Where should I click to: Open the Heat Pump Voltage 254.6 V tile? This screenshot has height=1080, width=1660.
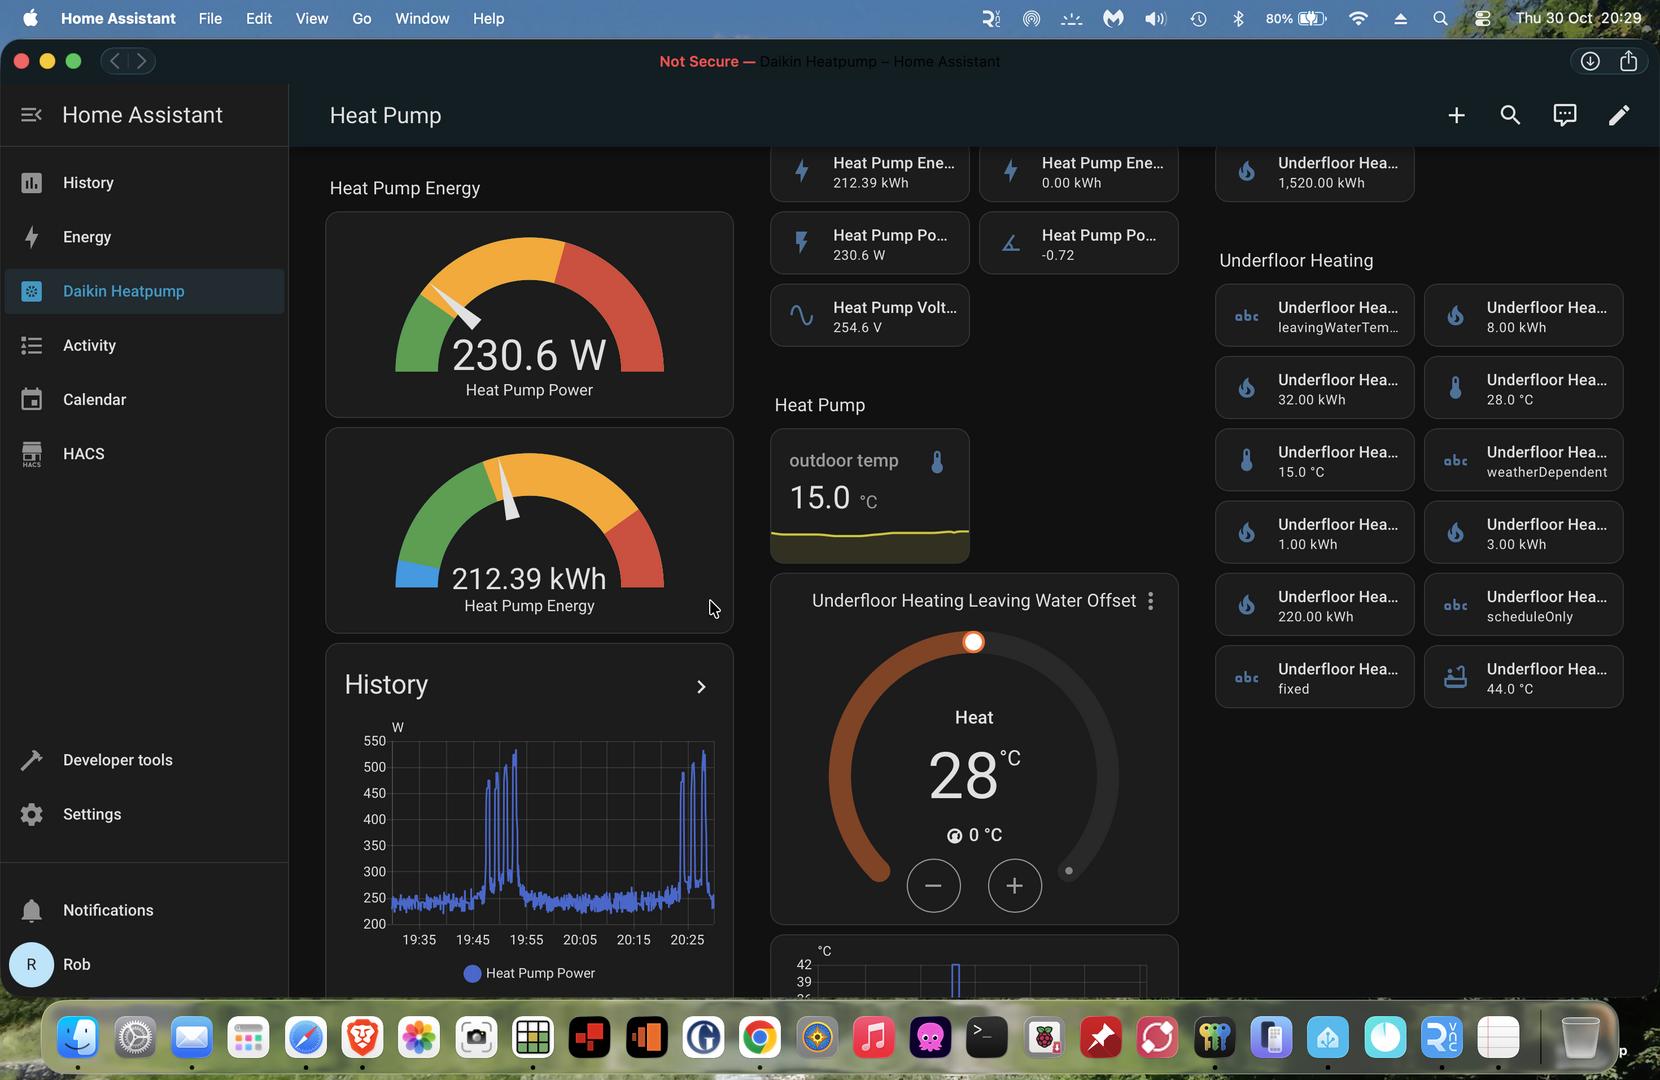[869, 316]
